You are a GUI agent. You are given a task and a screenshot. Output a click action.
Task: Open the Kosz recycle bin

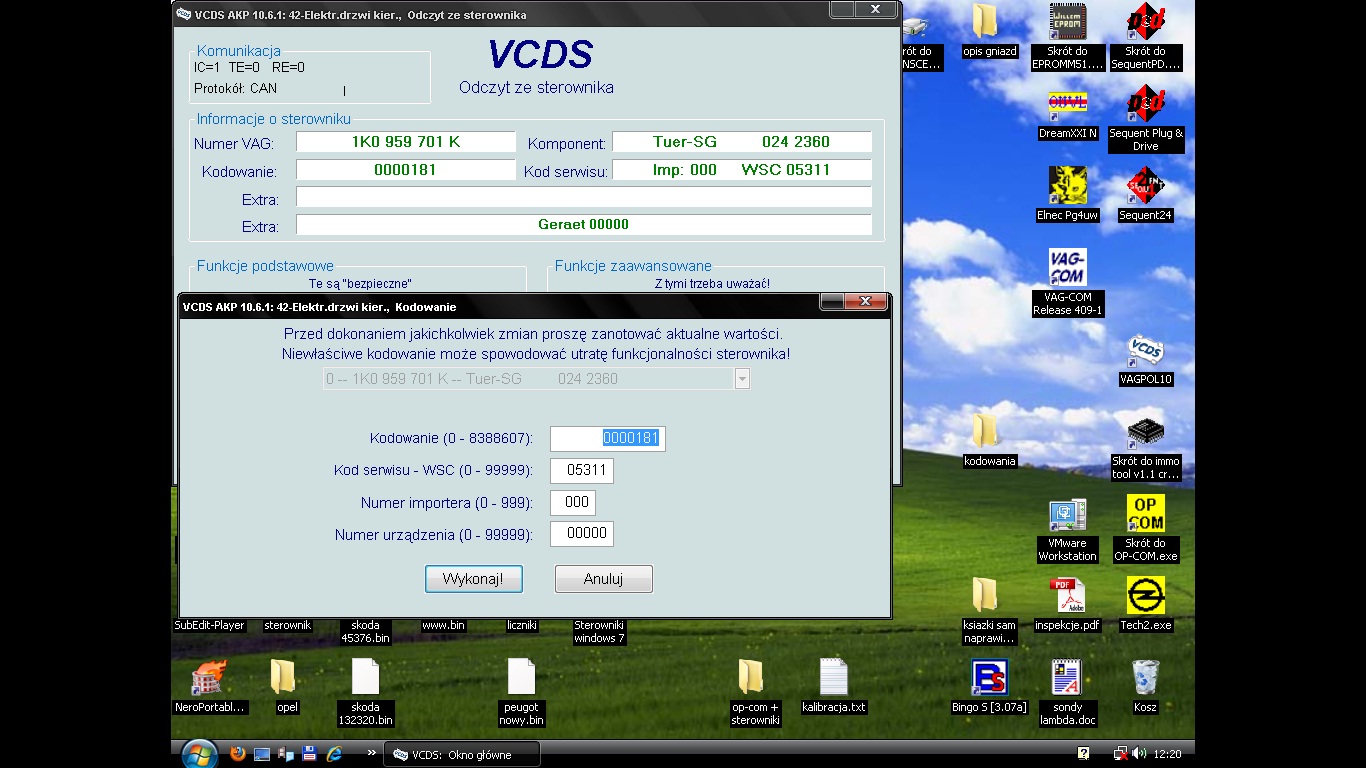[x=1145, y=687]
